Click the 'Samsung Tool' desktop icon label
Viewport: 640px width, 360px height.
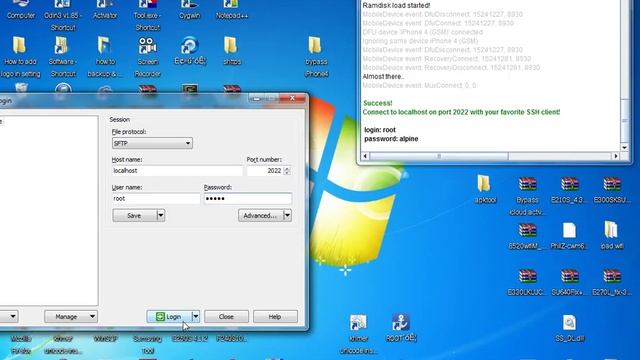[147, 344]
